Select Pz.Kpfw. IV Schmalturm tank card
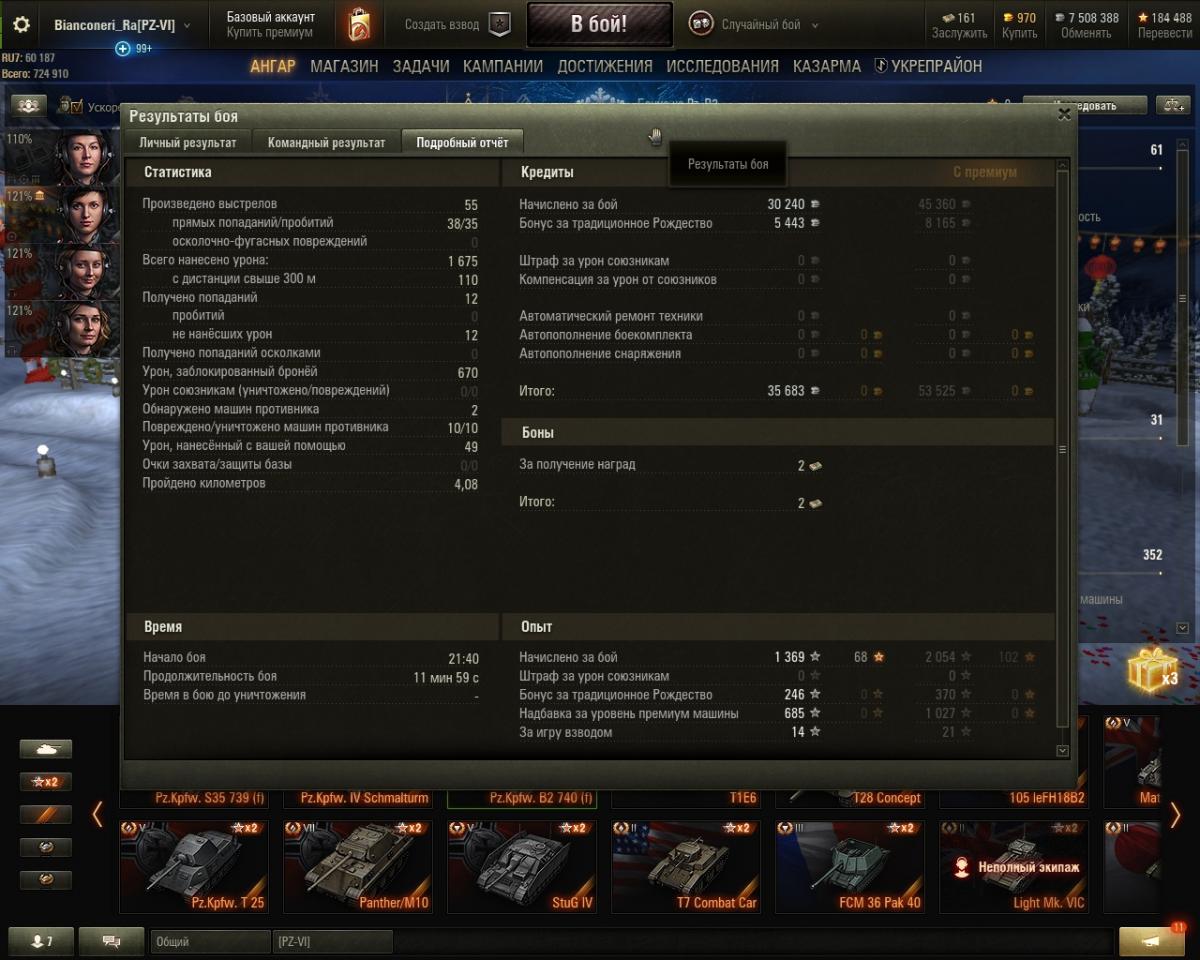 pos(357,798)
